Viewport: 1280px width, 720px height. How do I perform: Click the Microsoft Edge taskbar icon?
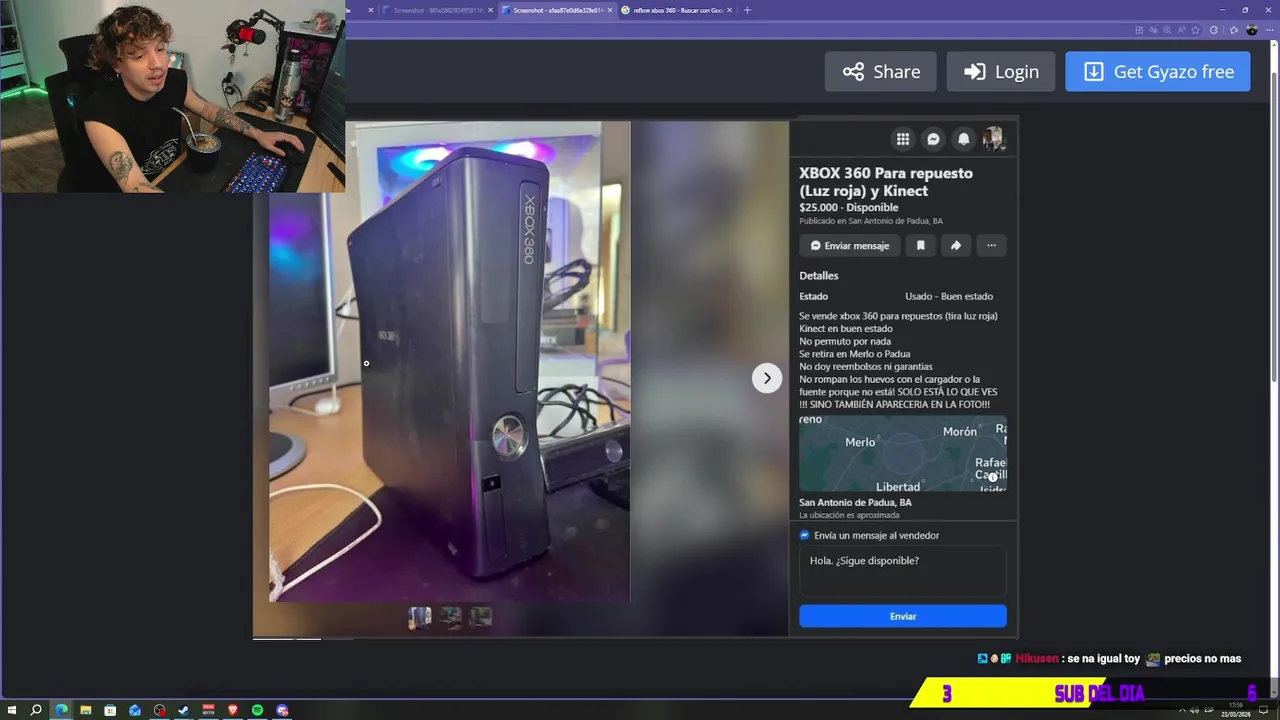[61, 710]
